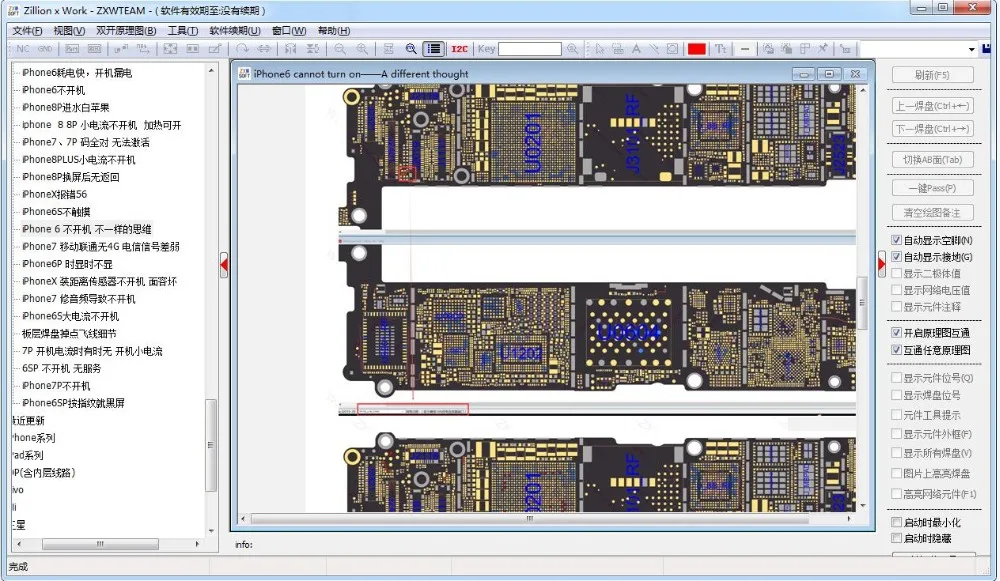This screenshot has height=581, width=1000.
Task: Click the rotate clockwise arrow icon
Action: pos(242,49)
